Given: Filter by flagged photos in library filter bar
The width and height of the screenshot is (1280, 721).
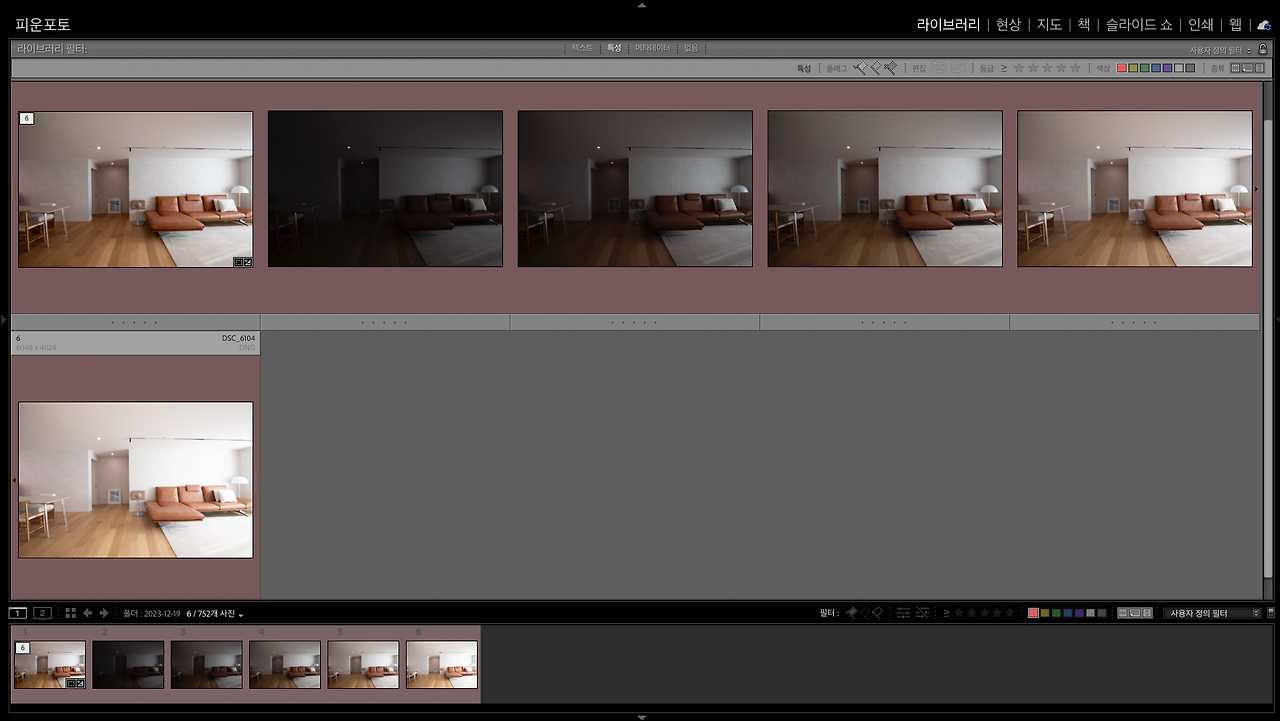Looking at the screenshot, I should pyautogui.click(x=860, y=68).
